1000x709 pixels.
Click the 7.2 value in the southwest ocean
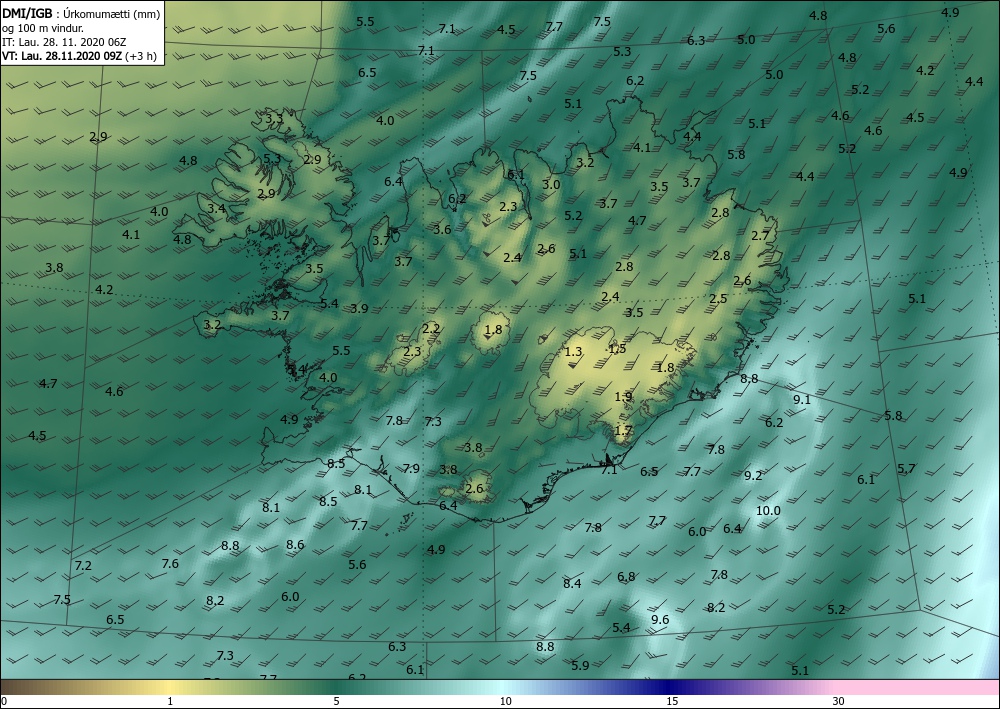pyautogui.click(x=83, y=566)
